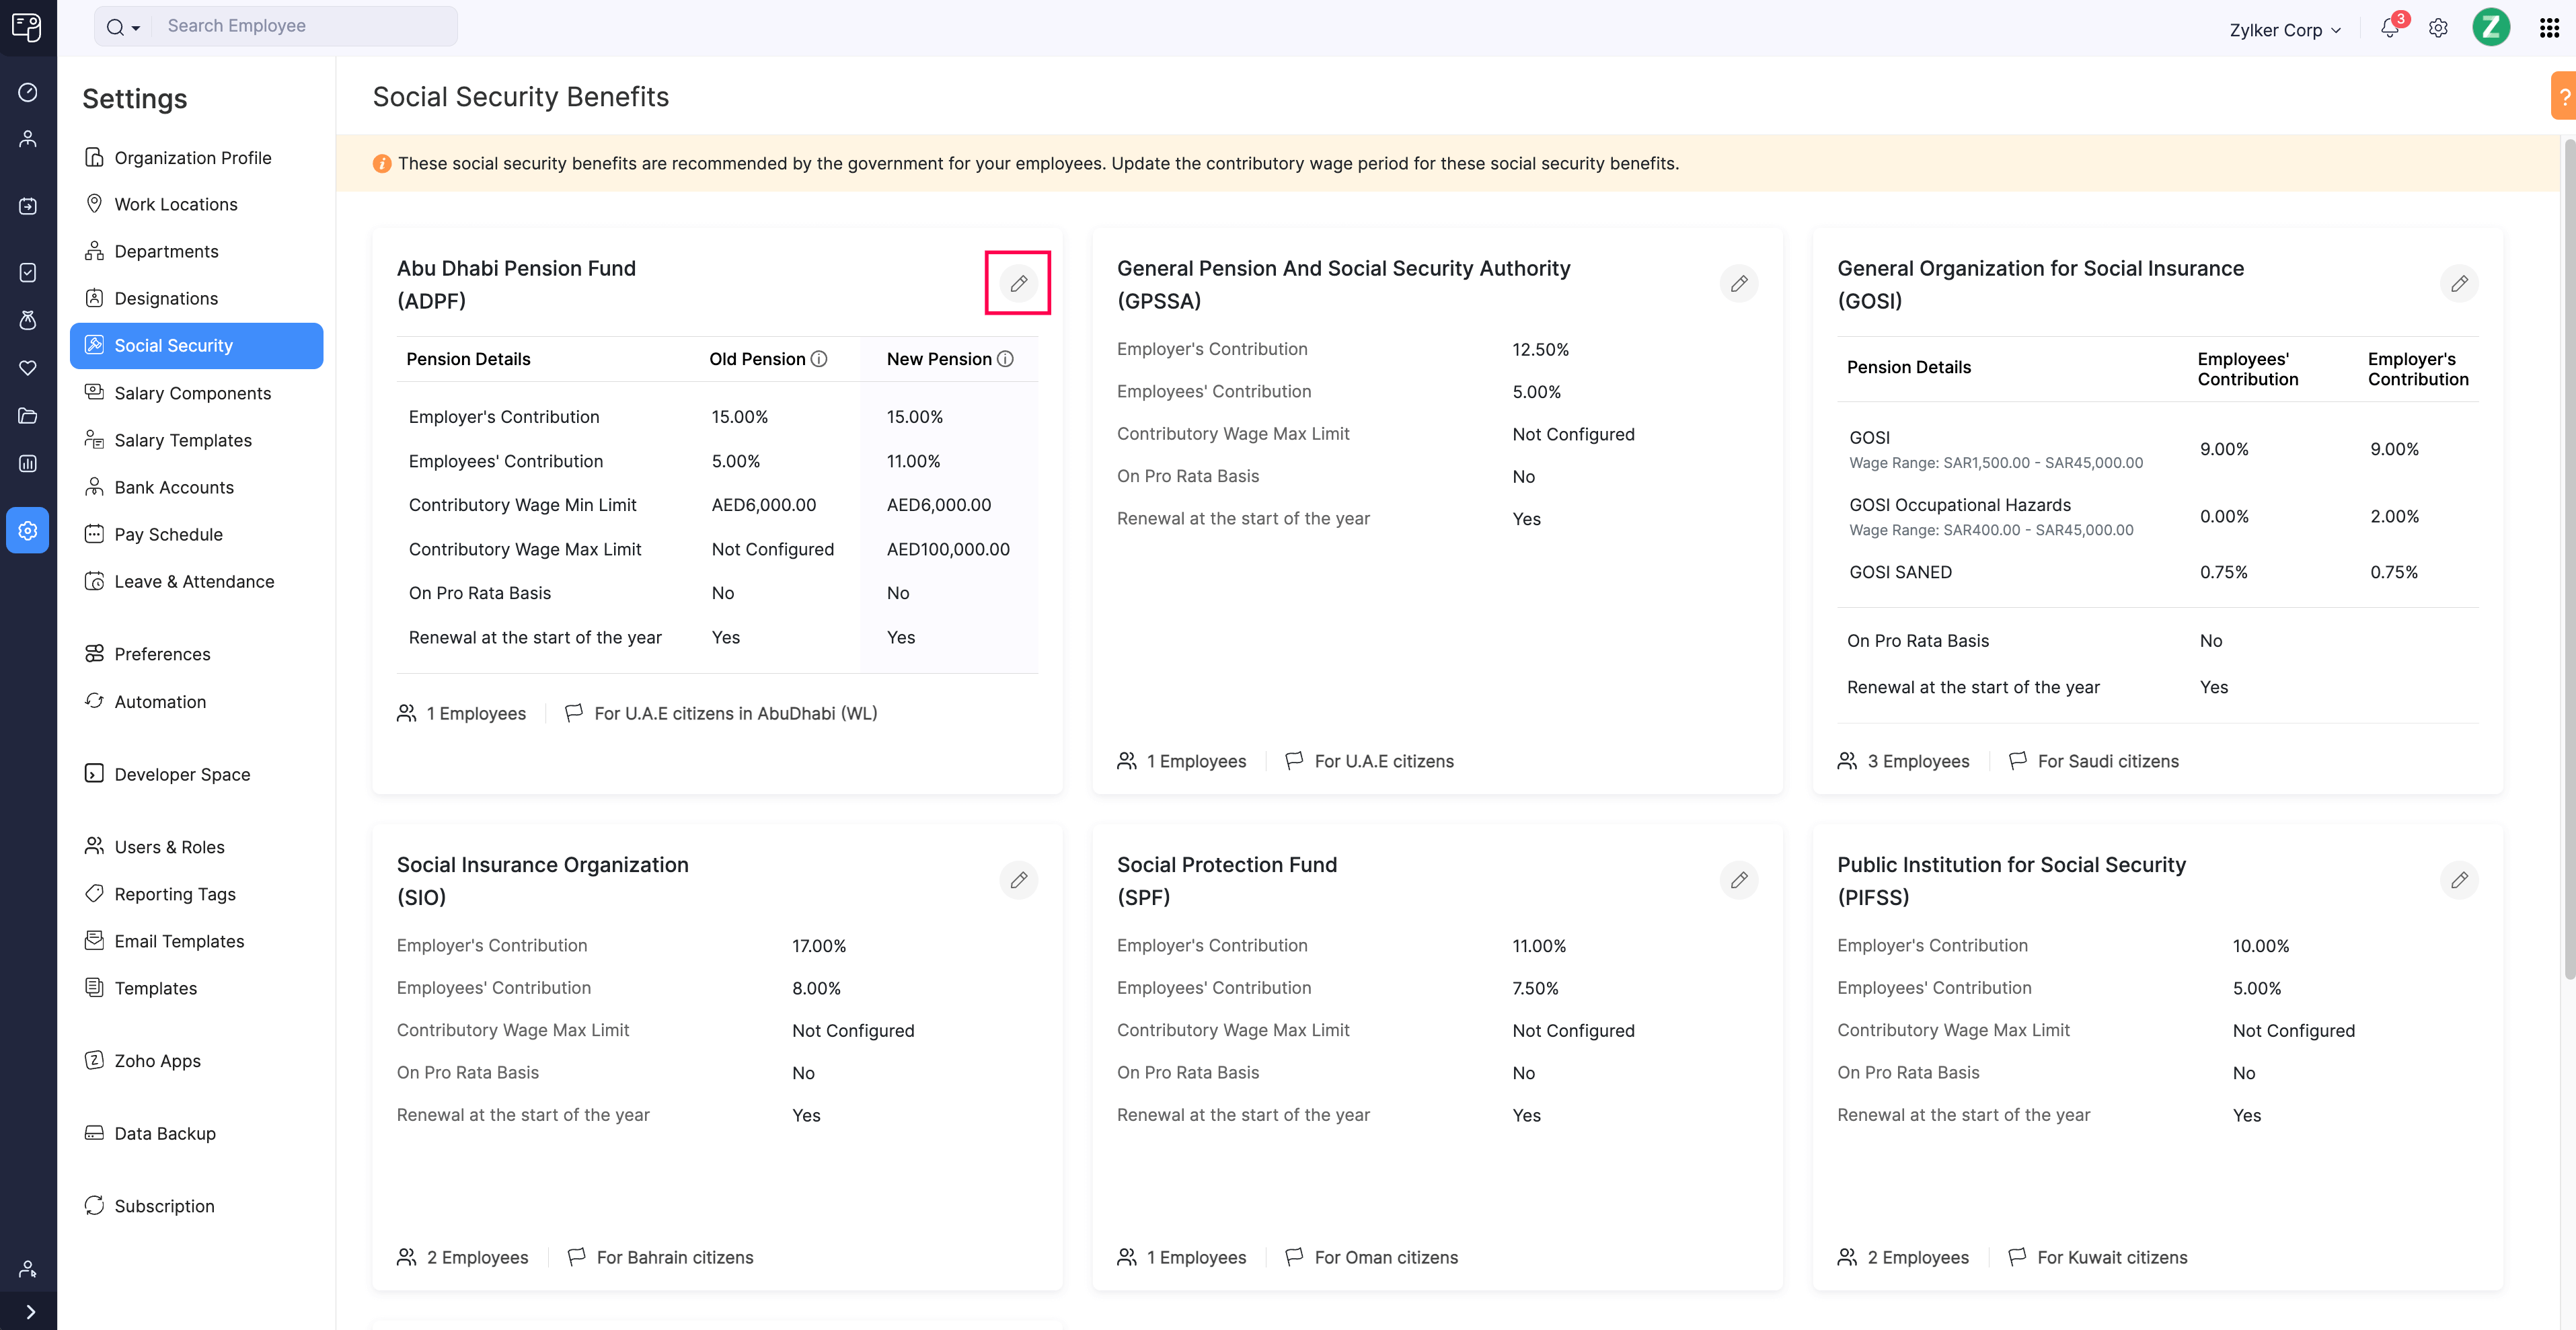Open Pay Runs from the navigation rail
2576x1330 pixels.
(27, 205)
